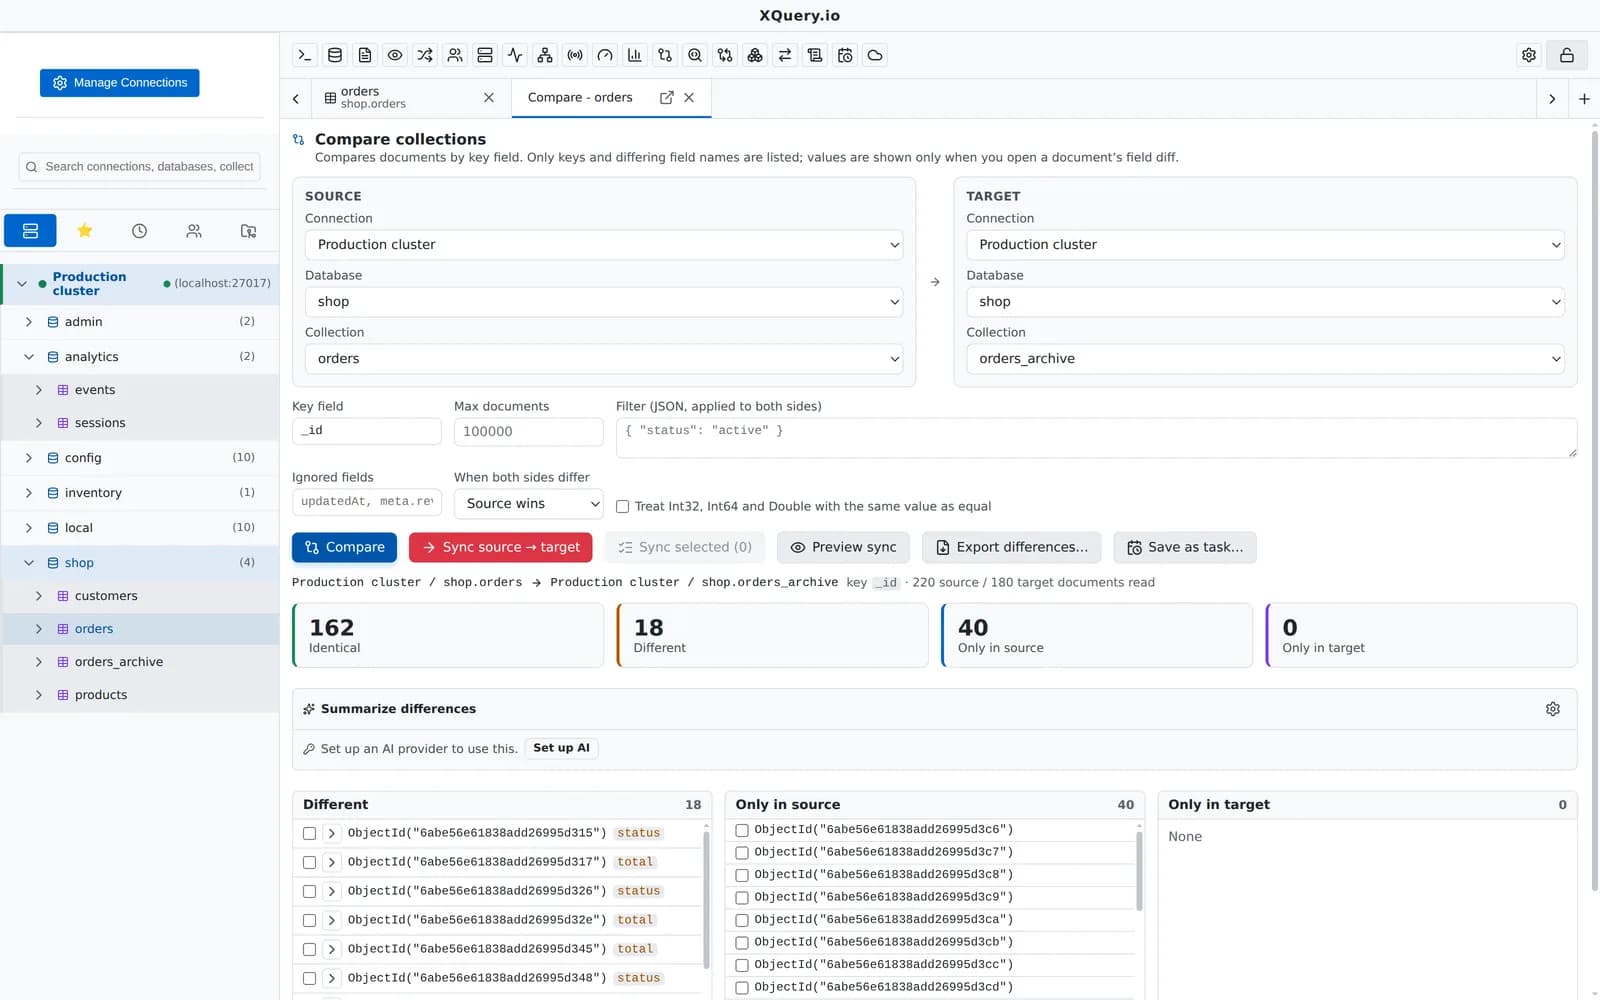Click the bar chart toolbar icon
The height and width of the screenshot is (1000, 1600).
tap(635, 55)
